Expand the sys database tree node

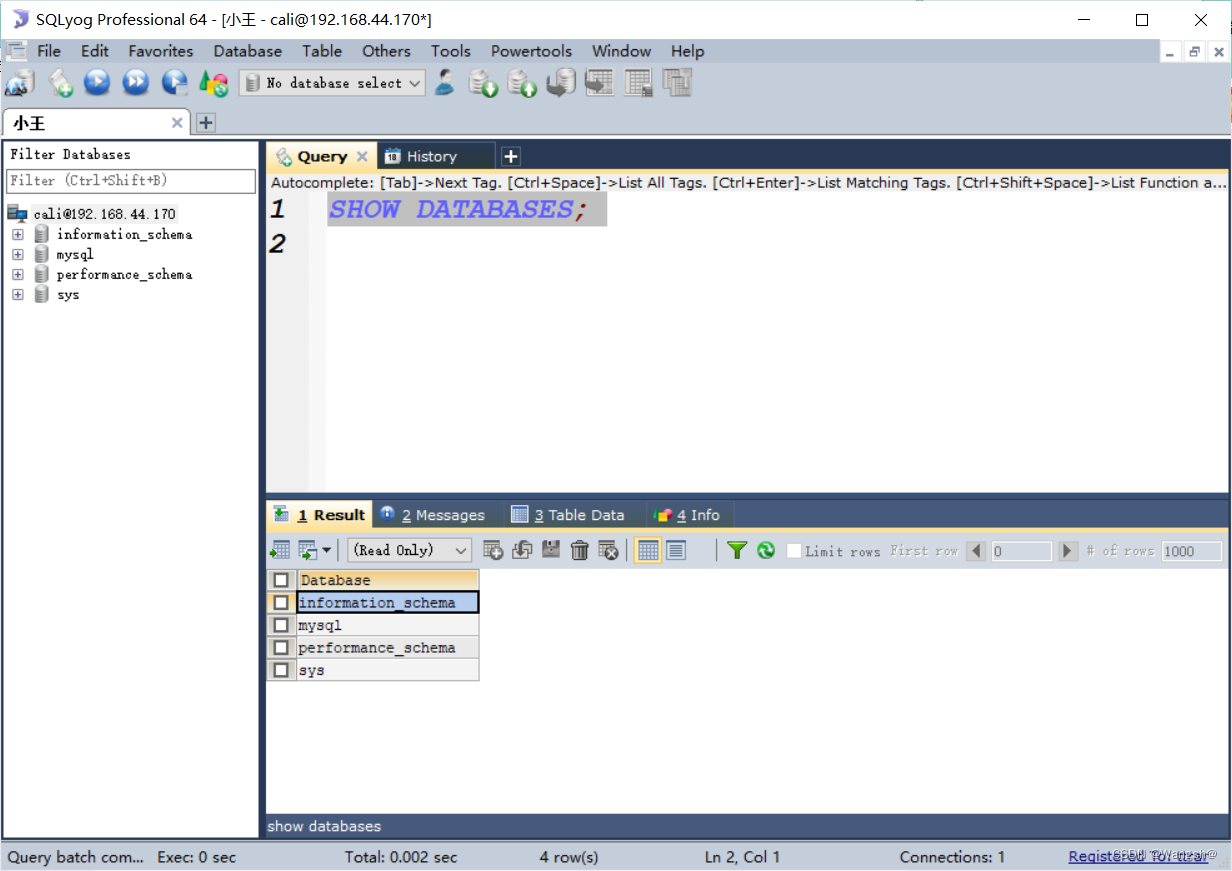[x=17, y=294]
